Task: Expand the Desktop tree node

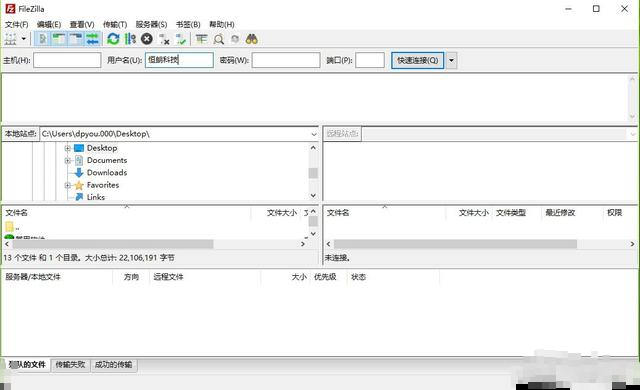Action: [68, 148]
